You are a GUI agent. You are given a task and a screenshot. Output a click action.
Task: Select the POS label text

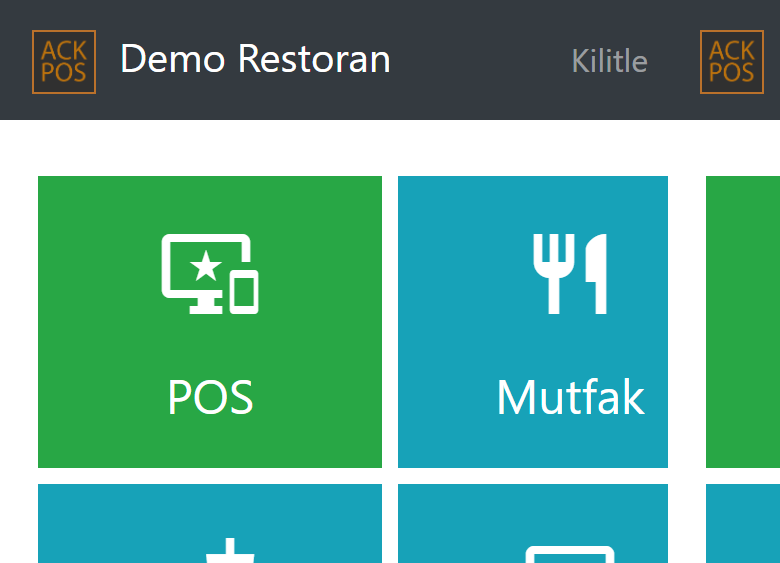[x=210, y=397]
